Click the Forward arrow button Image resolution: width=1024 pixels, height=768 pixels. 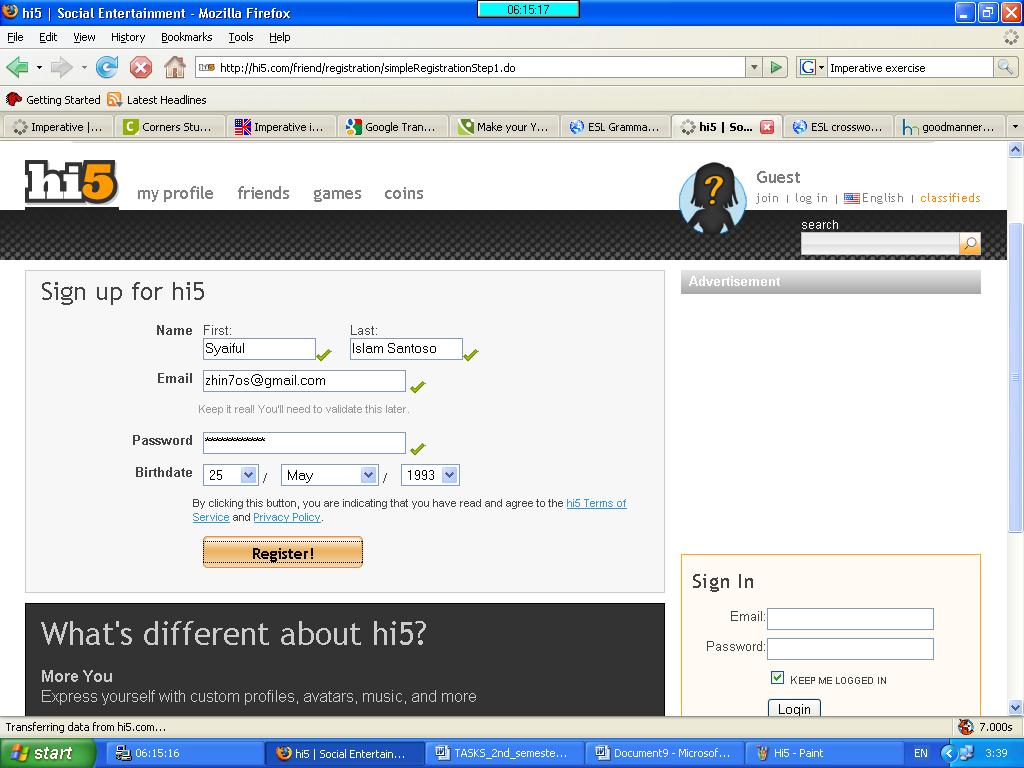pos(61,67)
